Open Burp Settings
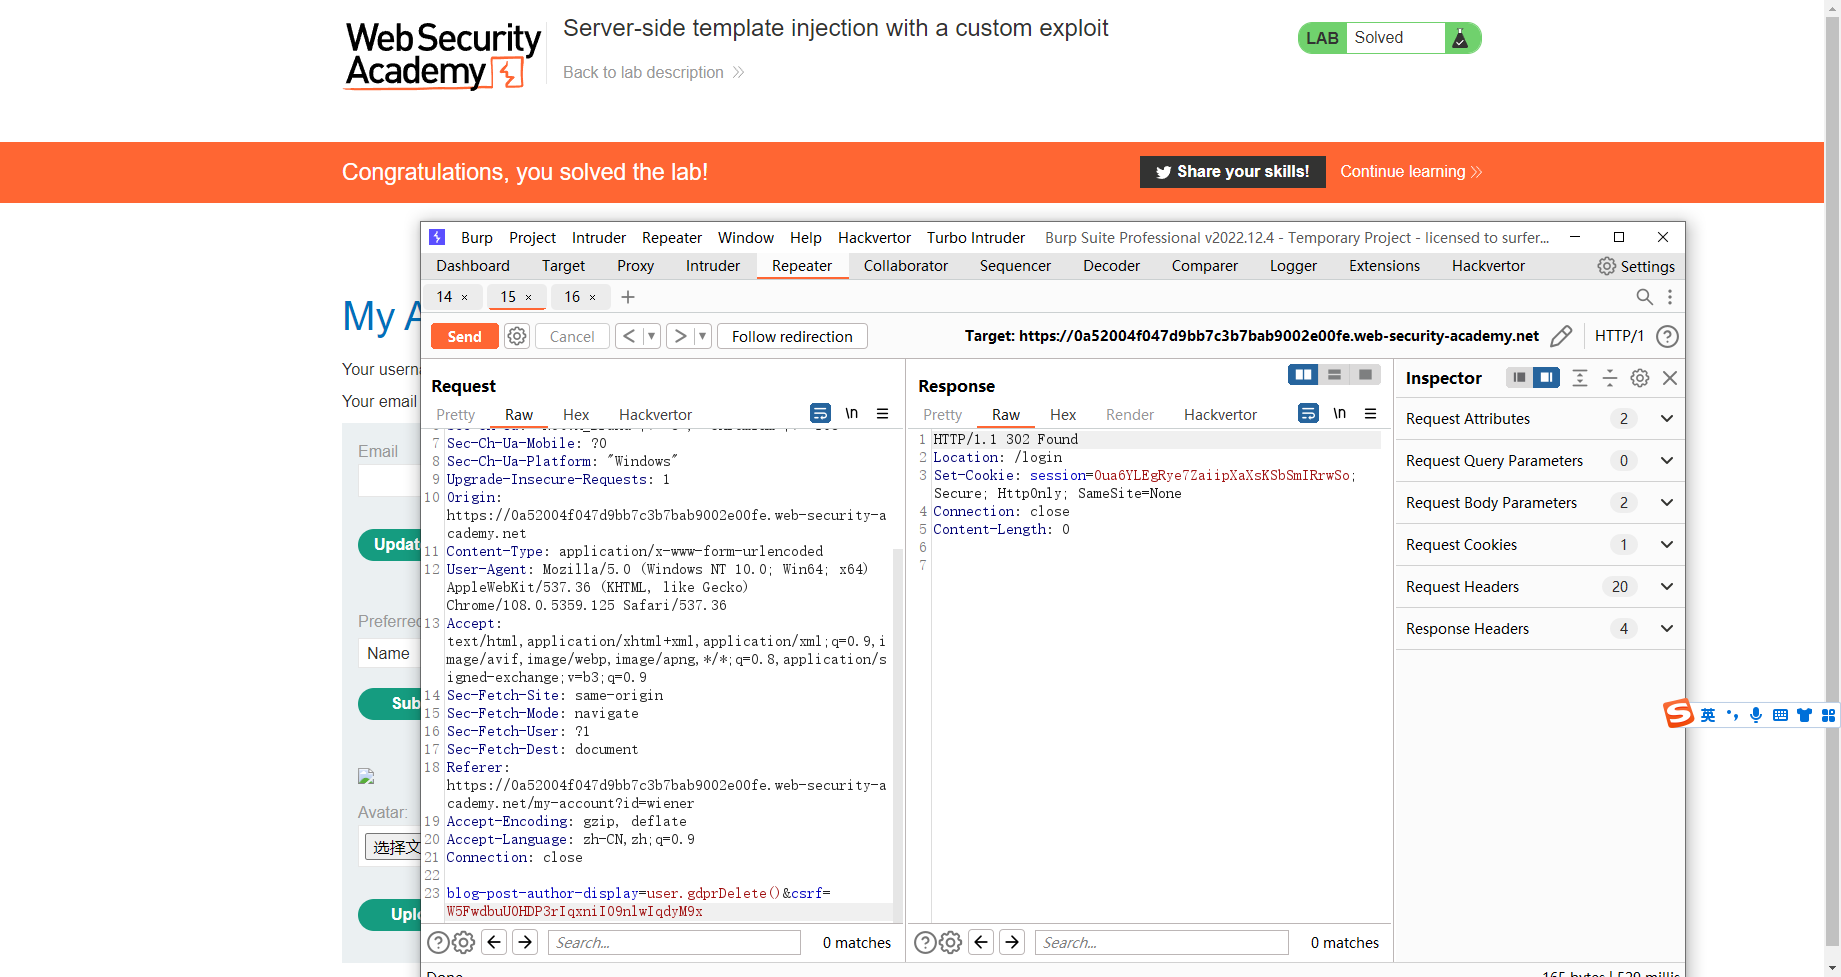The image size is (1841, 977). click(1636, 266)
